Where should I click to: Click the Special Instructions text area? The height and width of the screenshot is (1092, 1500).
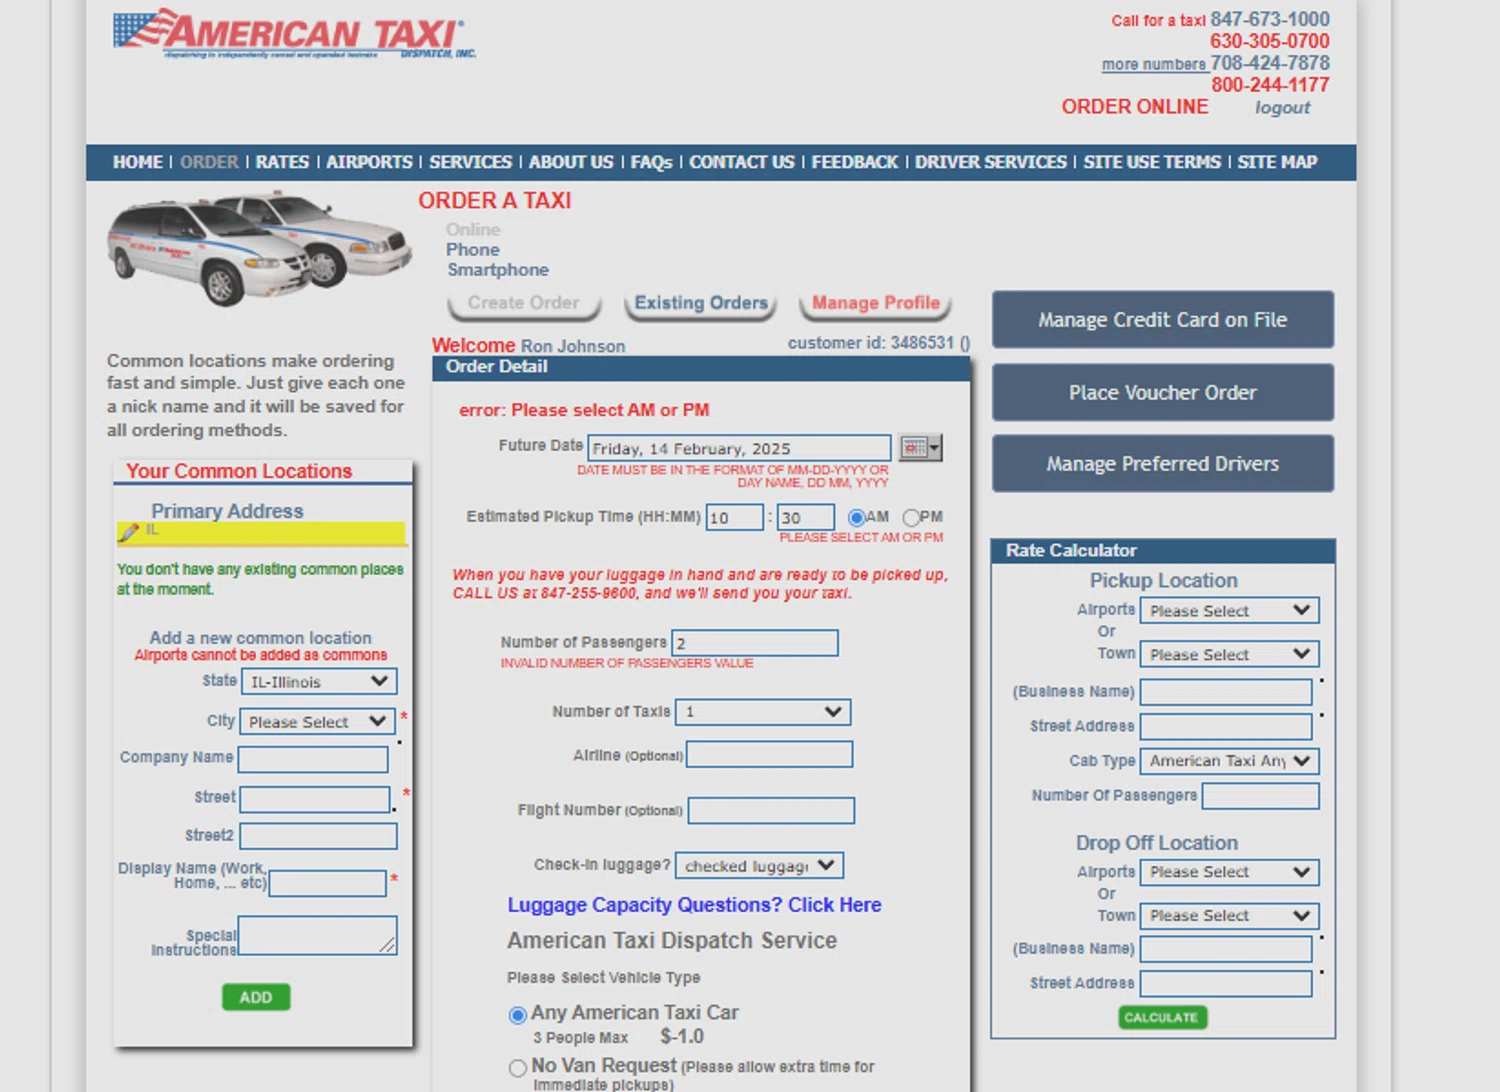(318, 935)
